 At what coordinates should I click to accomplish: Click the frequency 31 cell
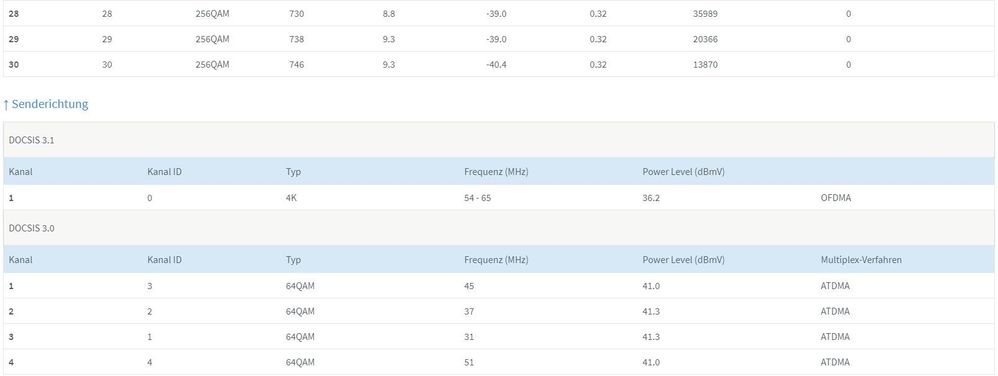pyautogui.click(x=469, y=337)
